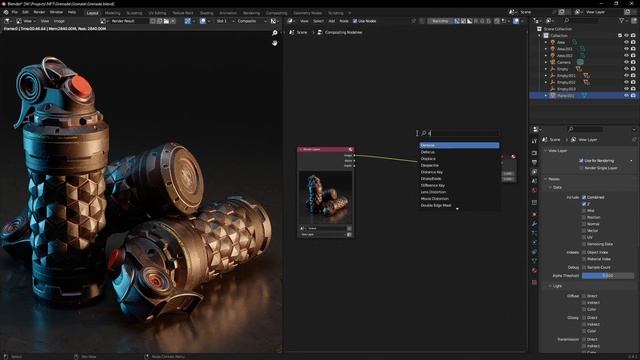Image resolution: width=640 pixels, height=360 pixels.
Task: Open the World properties tab
Action: pos(534,190)
